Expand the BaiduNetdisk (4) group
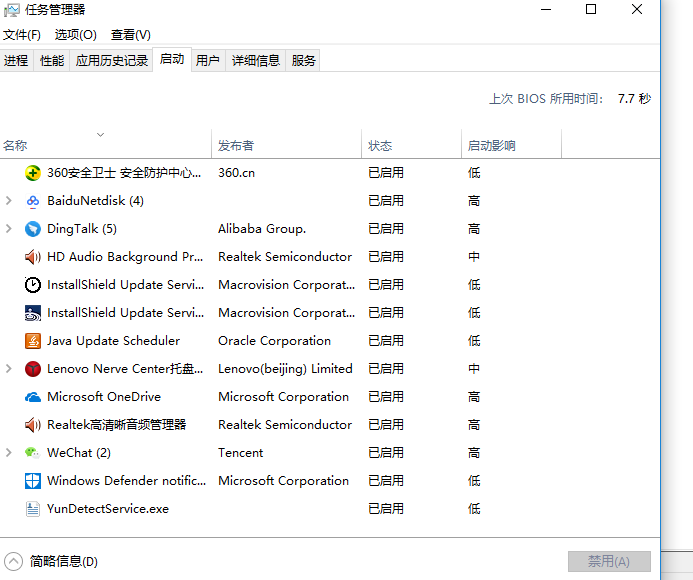Screen dimensions: 693x580 pyautogui.click(x=8, y=201)
